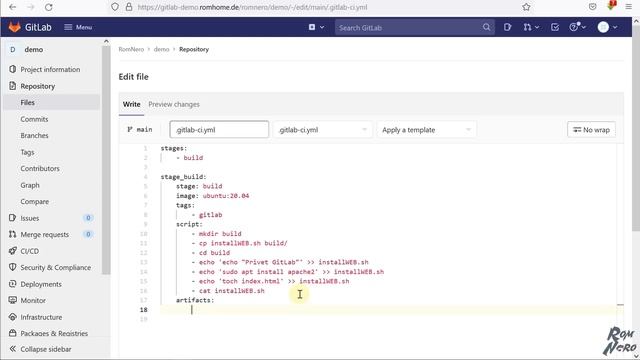Image resolution: width=640 pixels, height=360 pixels.
Task: Open the Firefox application menu
Action: (629, 7)
